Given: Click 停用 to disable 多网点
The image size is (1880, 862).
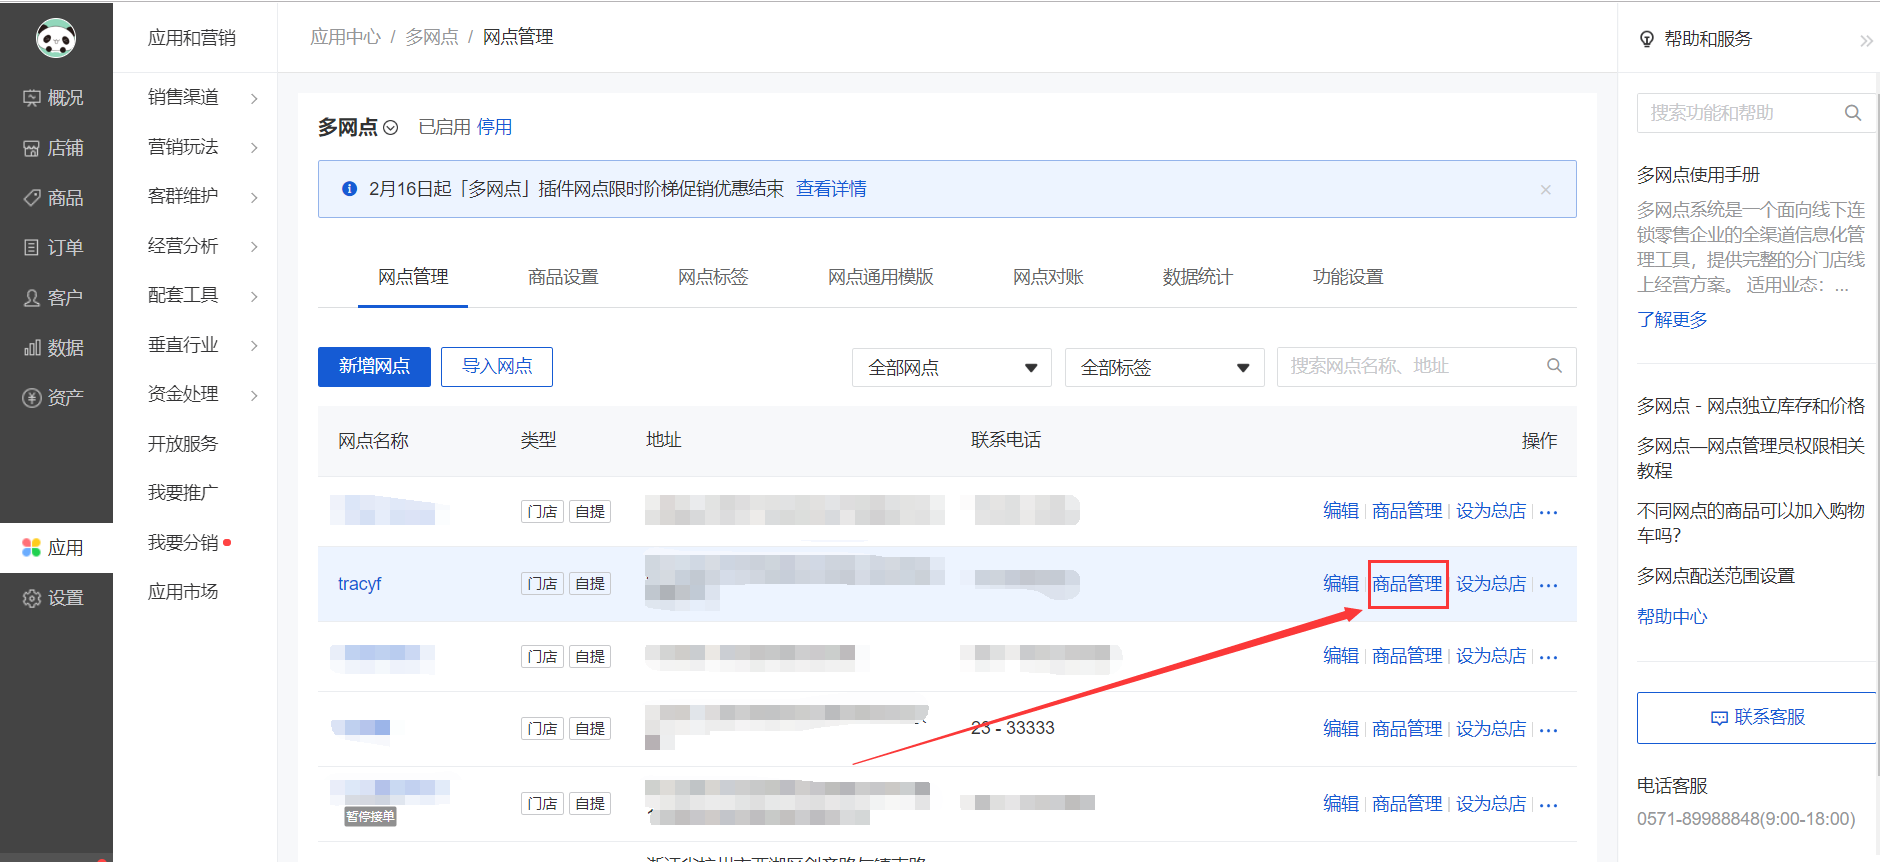Looking at the screenshot, I should [494, 127].
